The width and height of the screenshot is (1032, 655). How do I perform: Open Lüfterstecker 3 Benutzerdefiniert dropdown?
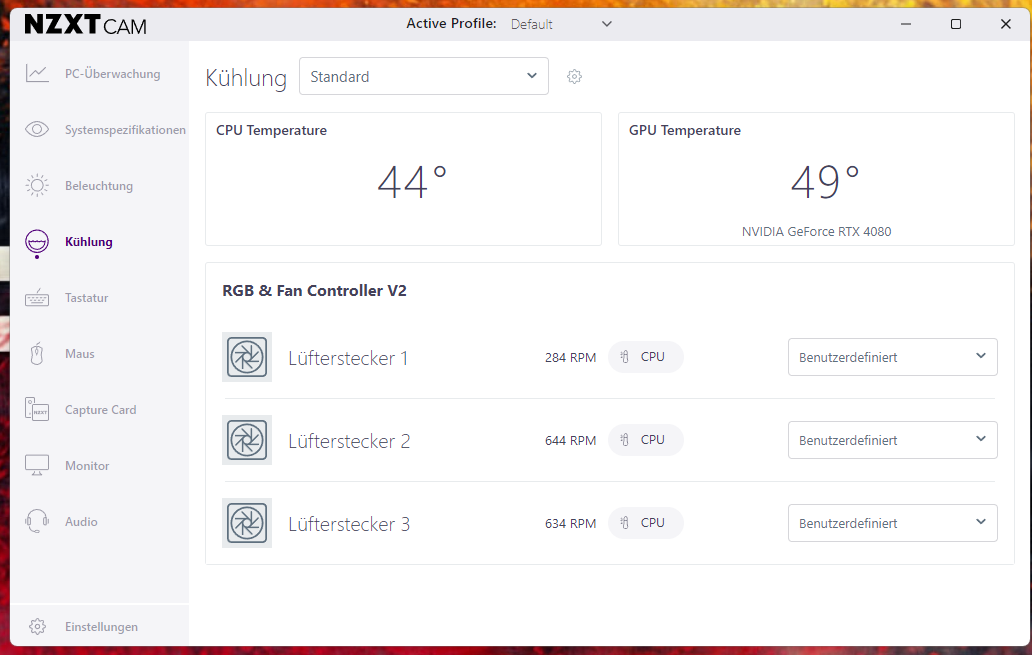pos(892,523)
